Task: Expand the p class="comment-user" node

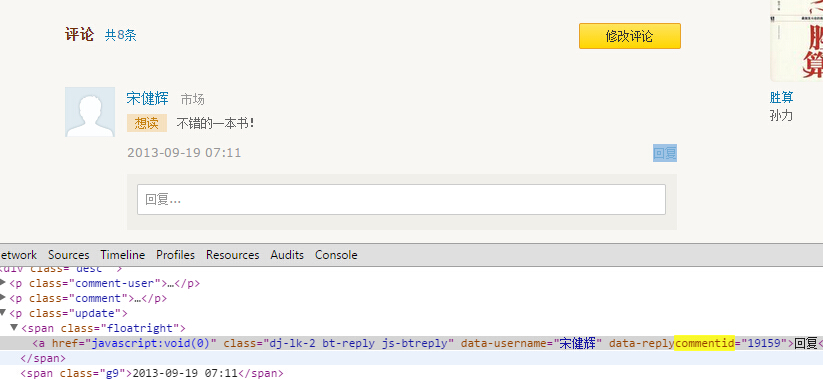Action: coord(3,283)
